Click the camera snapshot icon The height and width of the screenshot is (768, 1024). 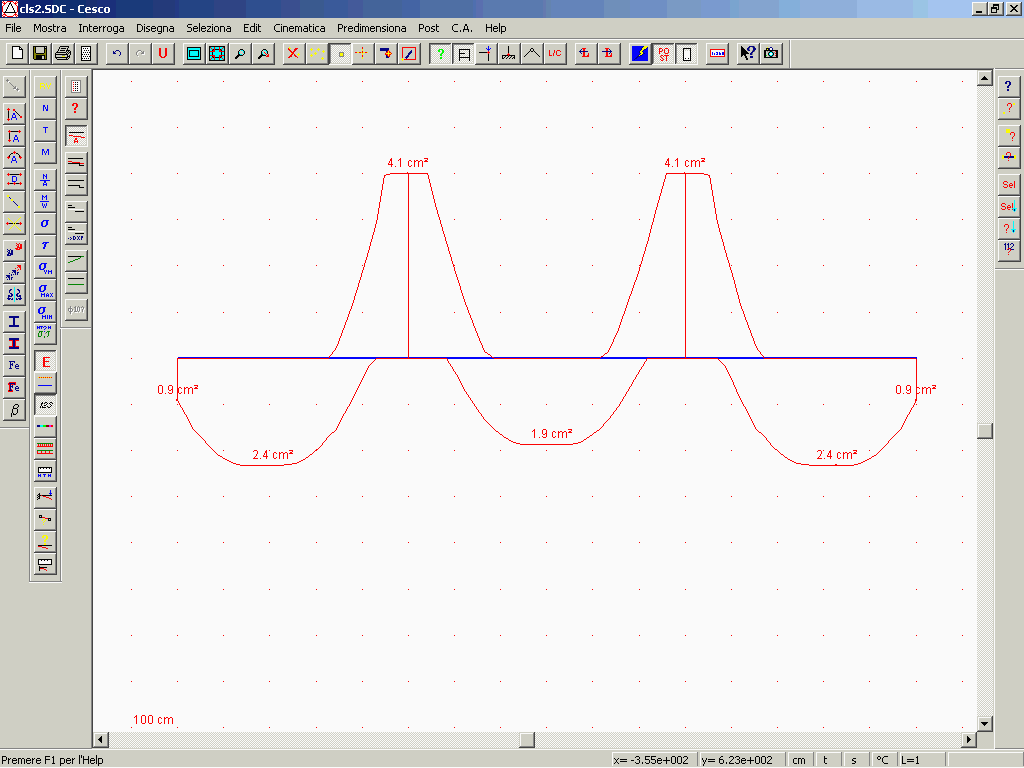pos(771,53)
